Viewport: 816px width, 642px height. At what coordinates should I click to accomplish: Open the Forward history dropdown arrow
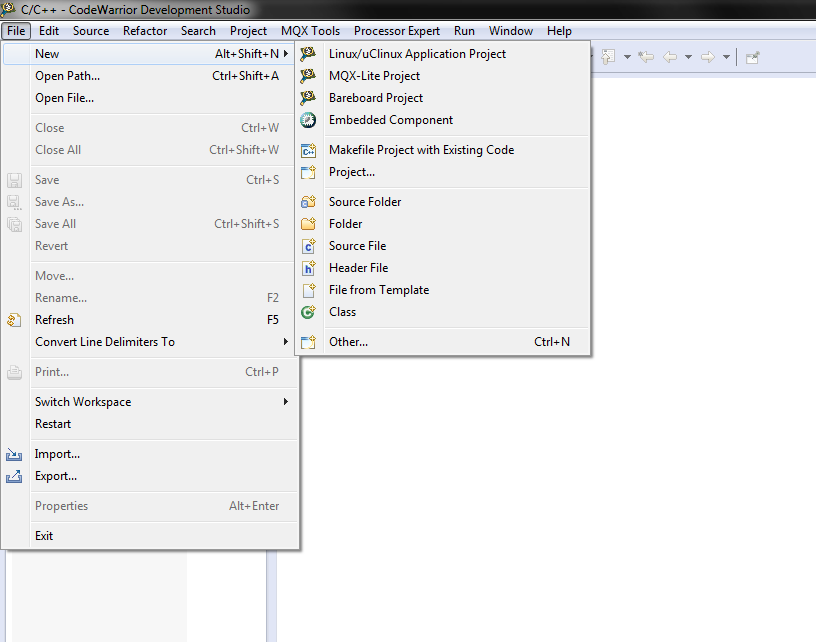coord(726,57)
